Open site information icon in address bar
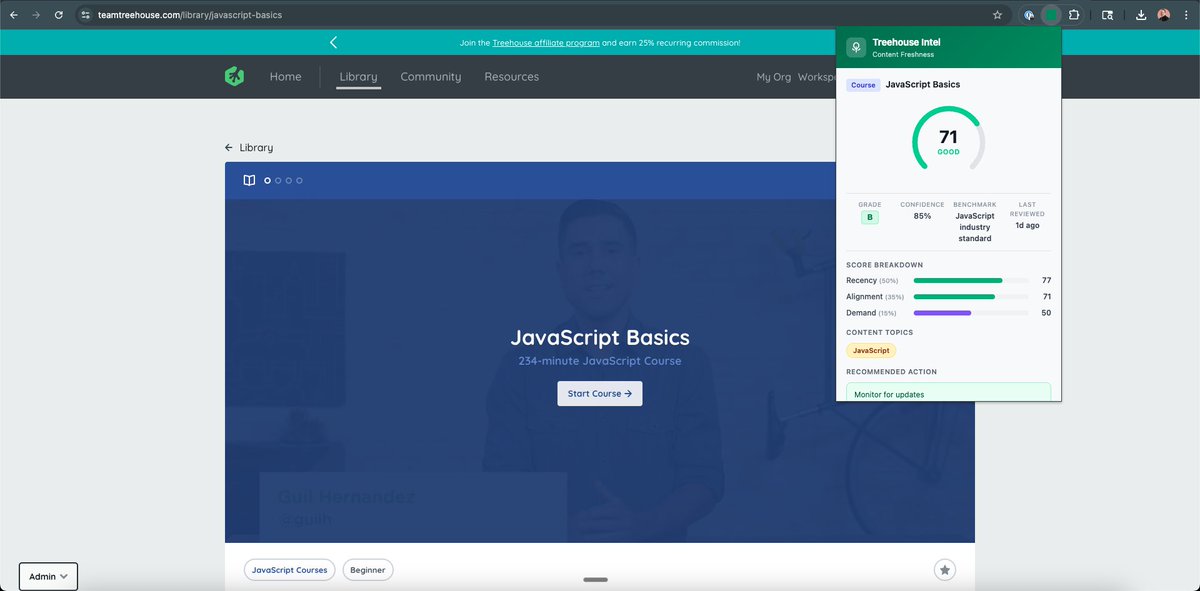This screenshot has width=1200, height=591. click(86, 15)
